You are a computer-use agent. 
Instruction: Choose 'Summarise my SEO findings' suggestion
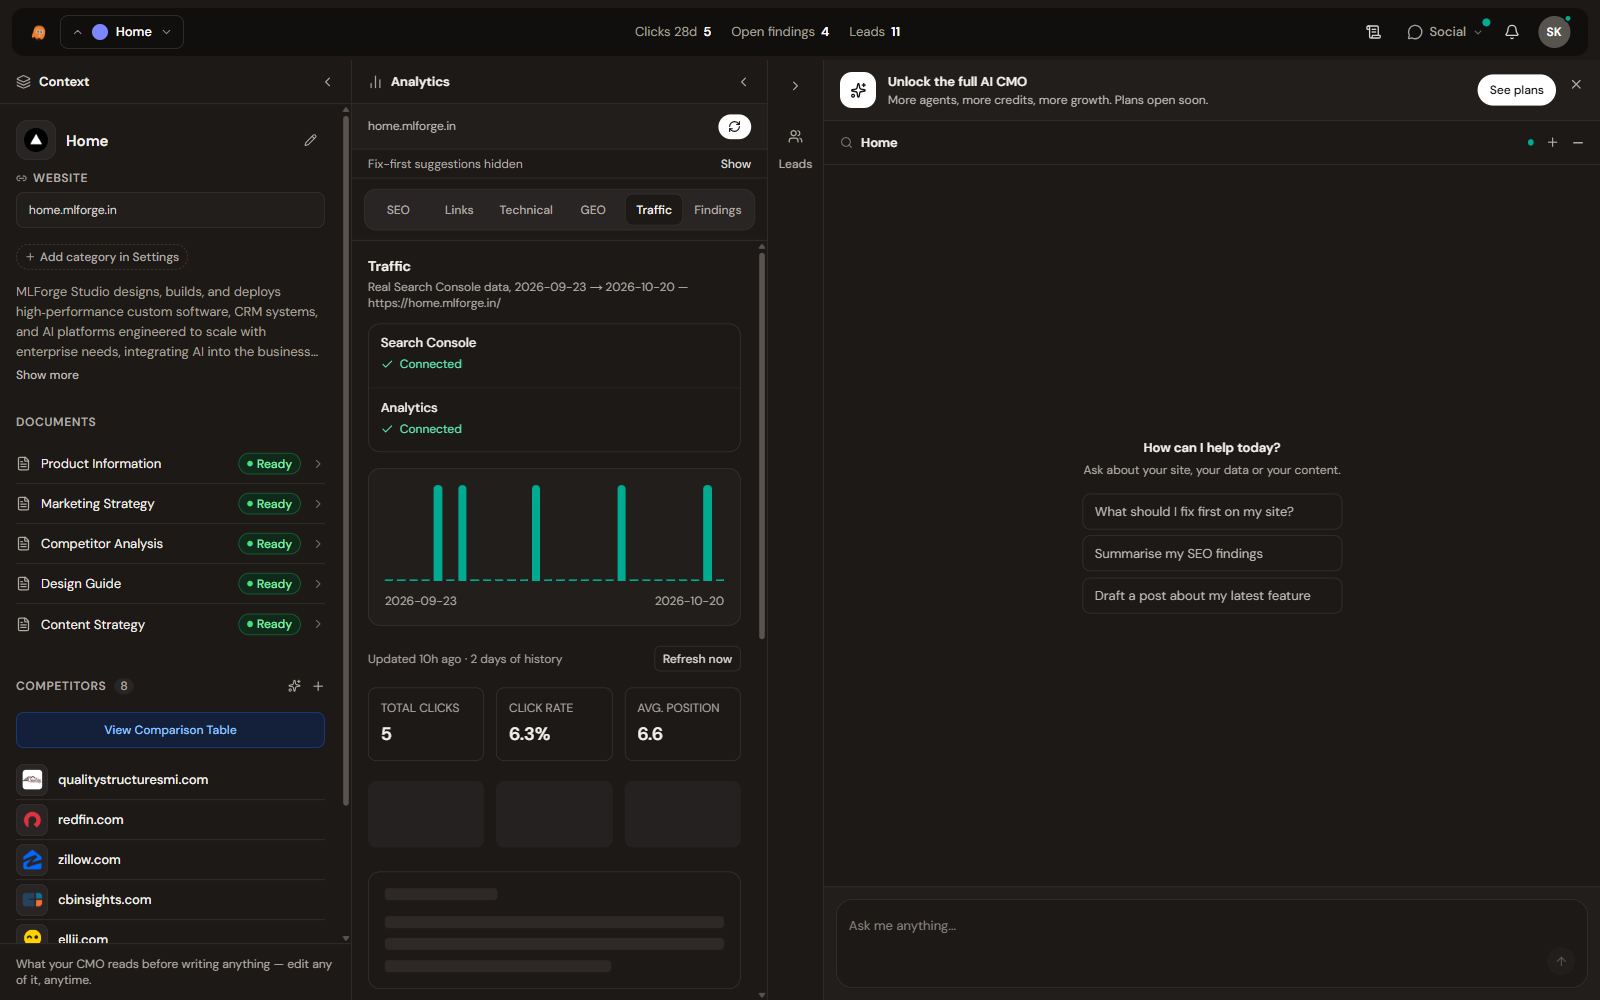point(1211,554)
